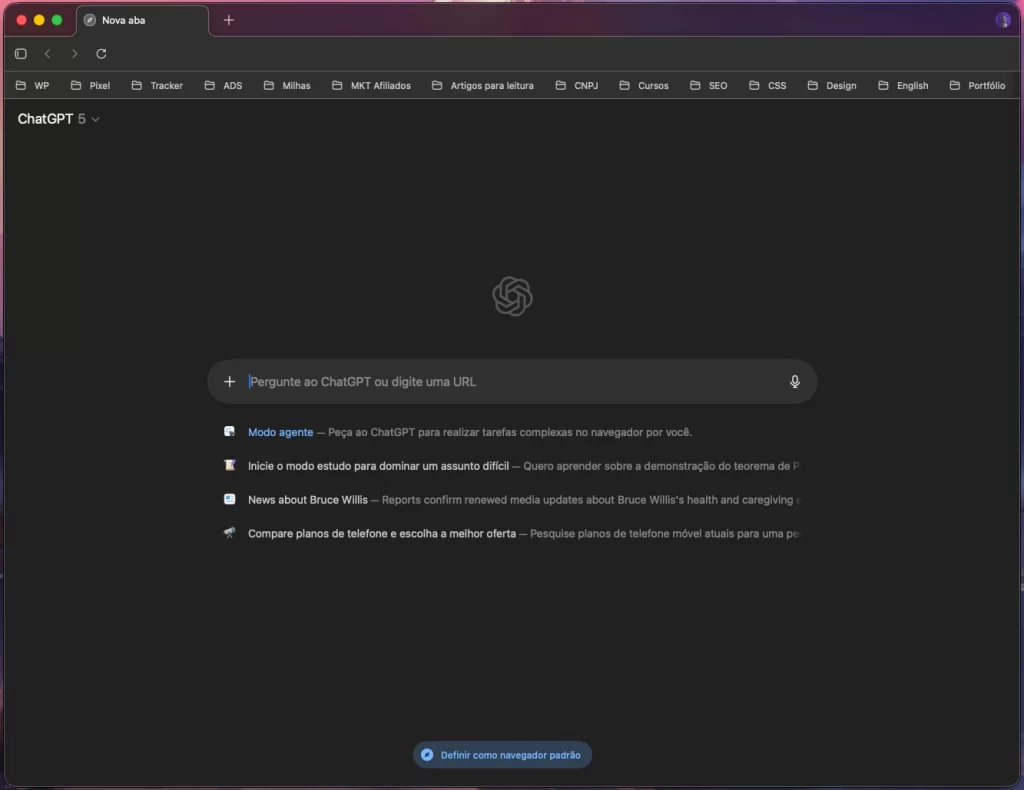The height and width of the screenshot is (790, 1024).
Task: Select the Modo agente suggestion
Action: click(x=281, y=433)
